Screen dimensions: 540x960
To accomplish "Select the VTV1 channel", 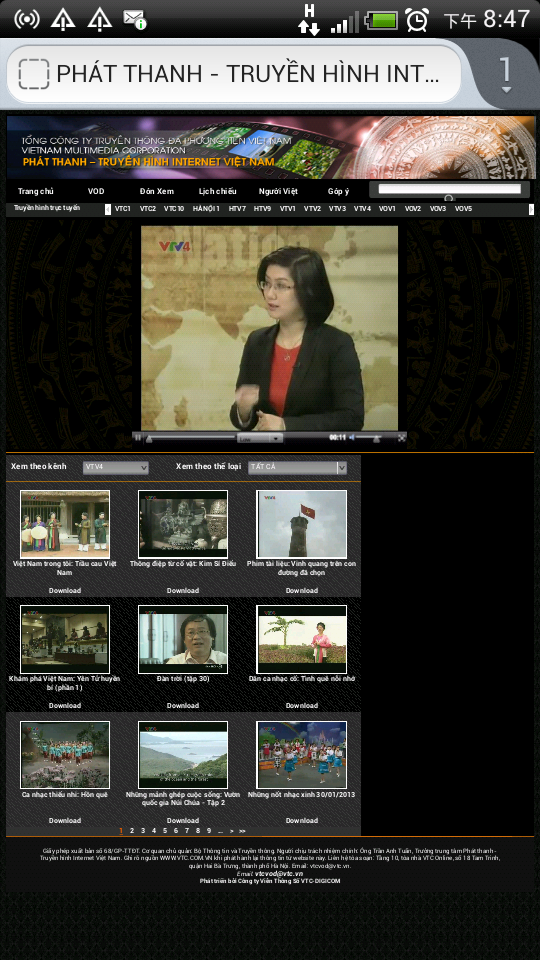I will (x=288, y=209).
